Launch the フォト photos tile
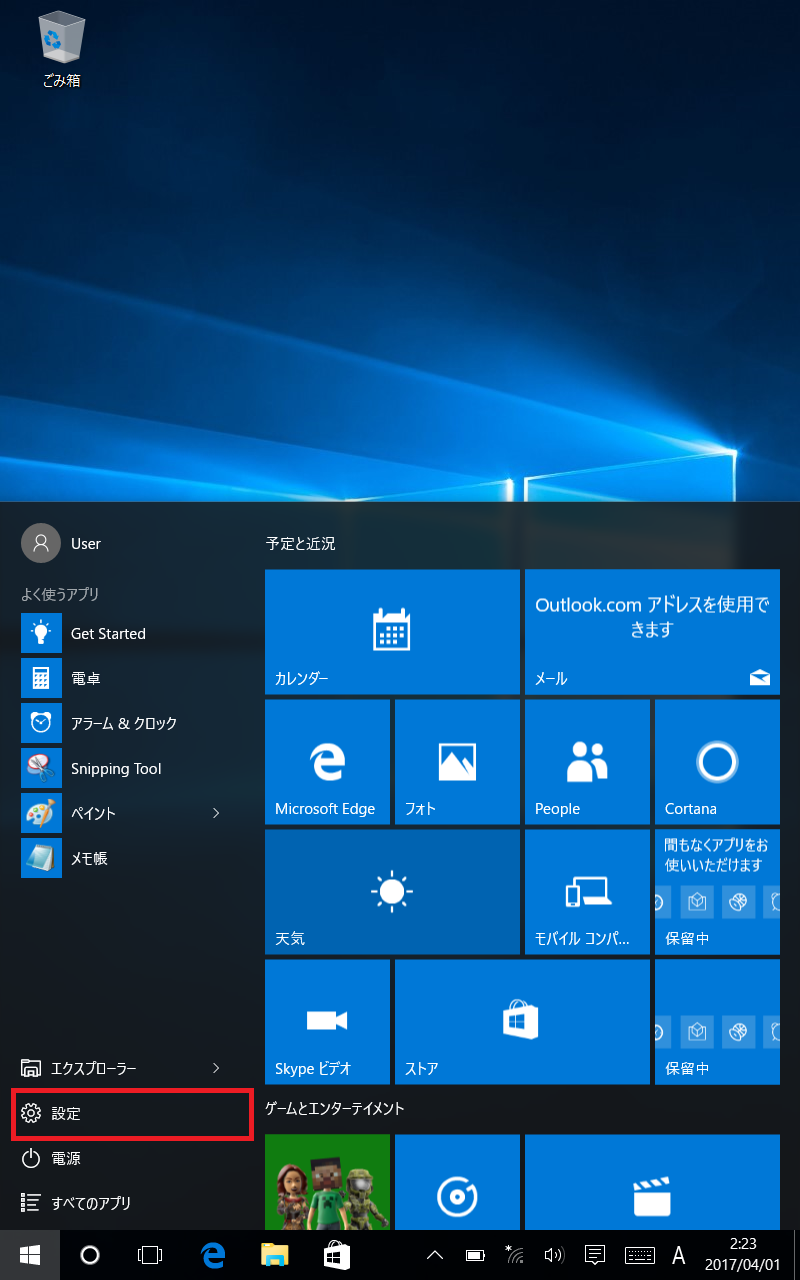The width and height of the screenshot is (800, 1280). coord(457,762)
